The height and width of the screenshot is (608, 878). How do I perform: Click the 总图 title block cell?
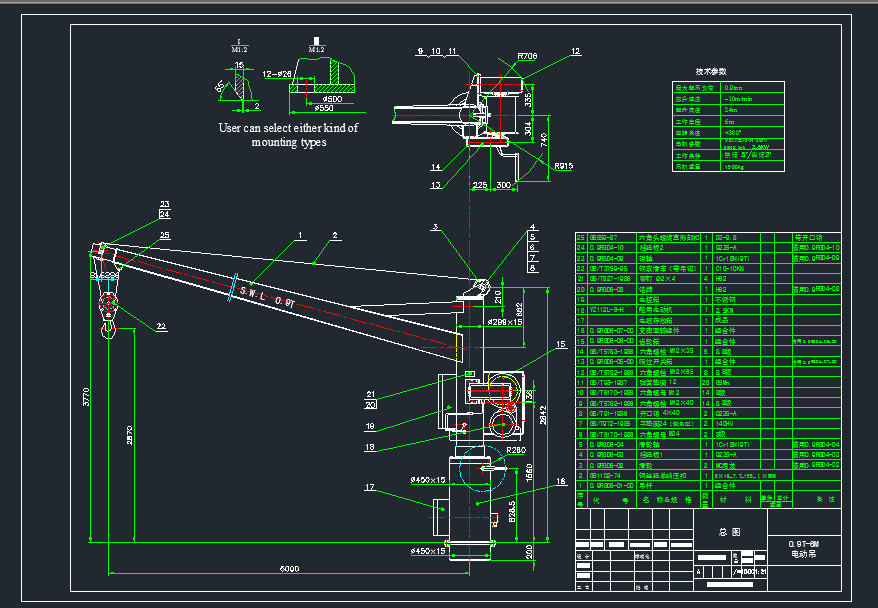730,532
